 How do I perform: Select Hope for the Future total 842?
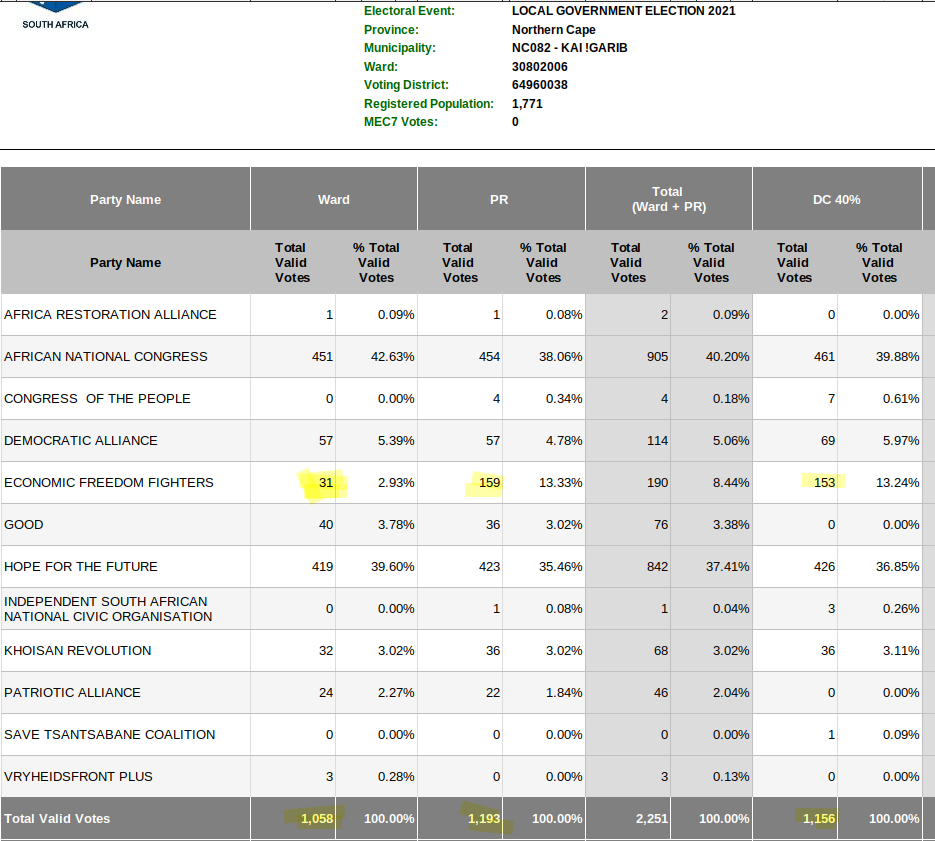tap(658, 566)
